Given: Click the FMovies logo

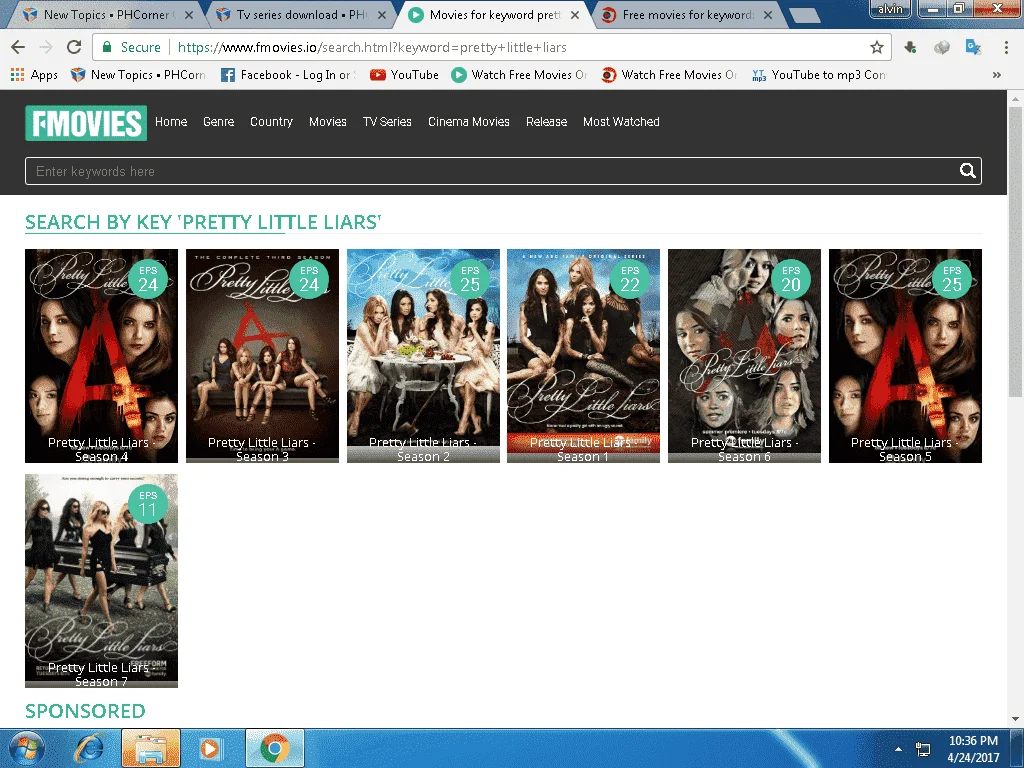Looking at the screenshot, I should tap(86, 123).
